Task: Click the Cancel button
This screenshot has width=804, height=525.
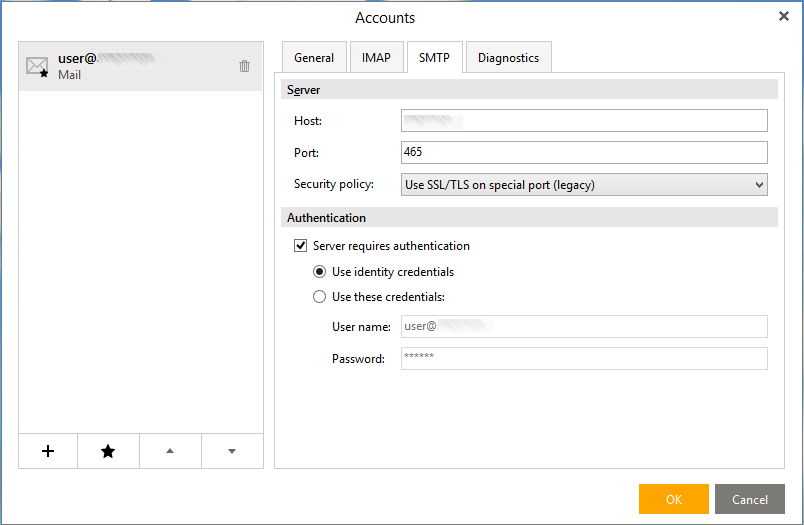Action: 749,499
